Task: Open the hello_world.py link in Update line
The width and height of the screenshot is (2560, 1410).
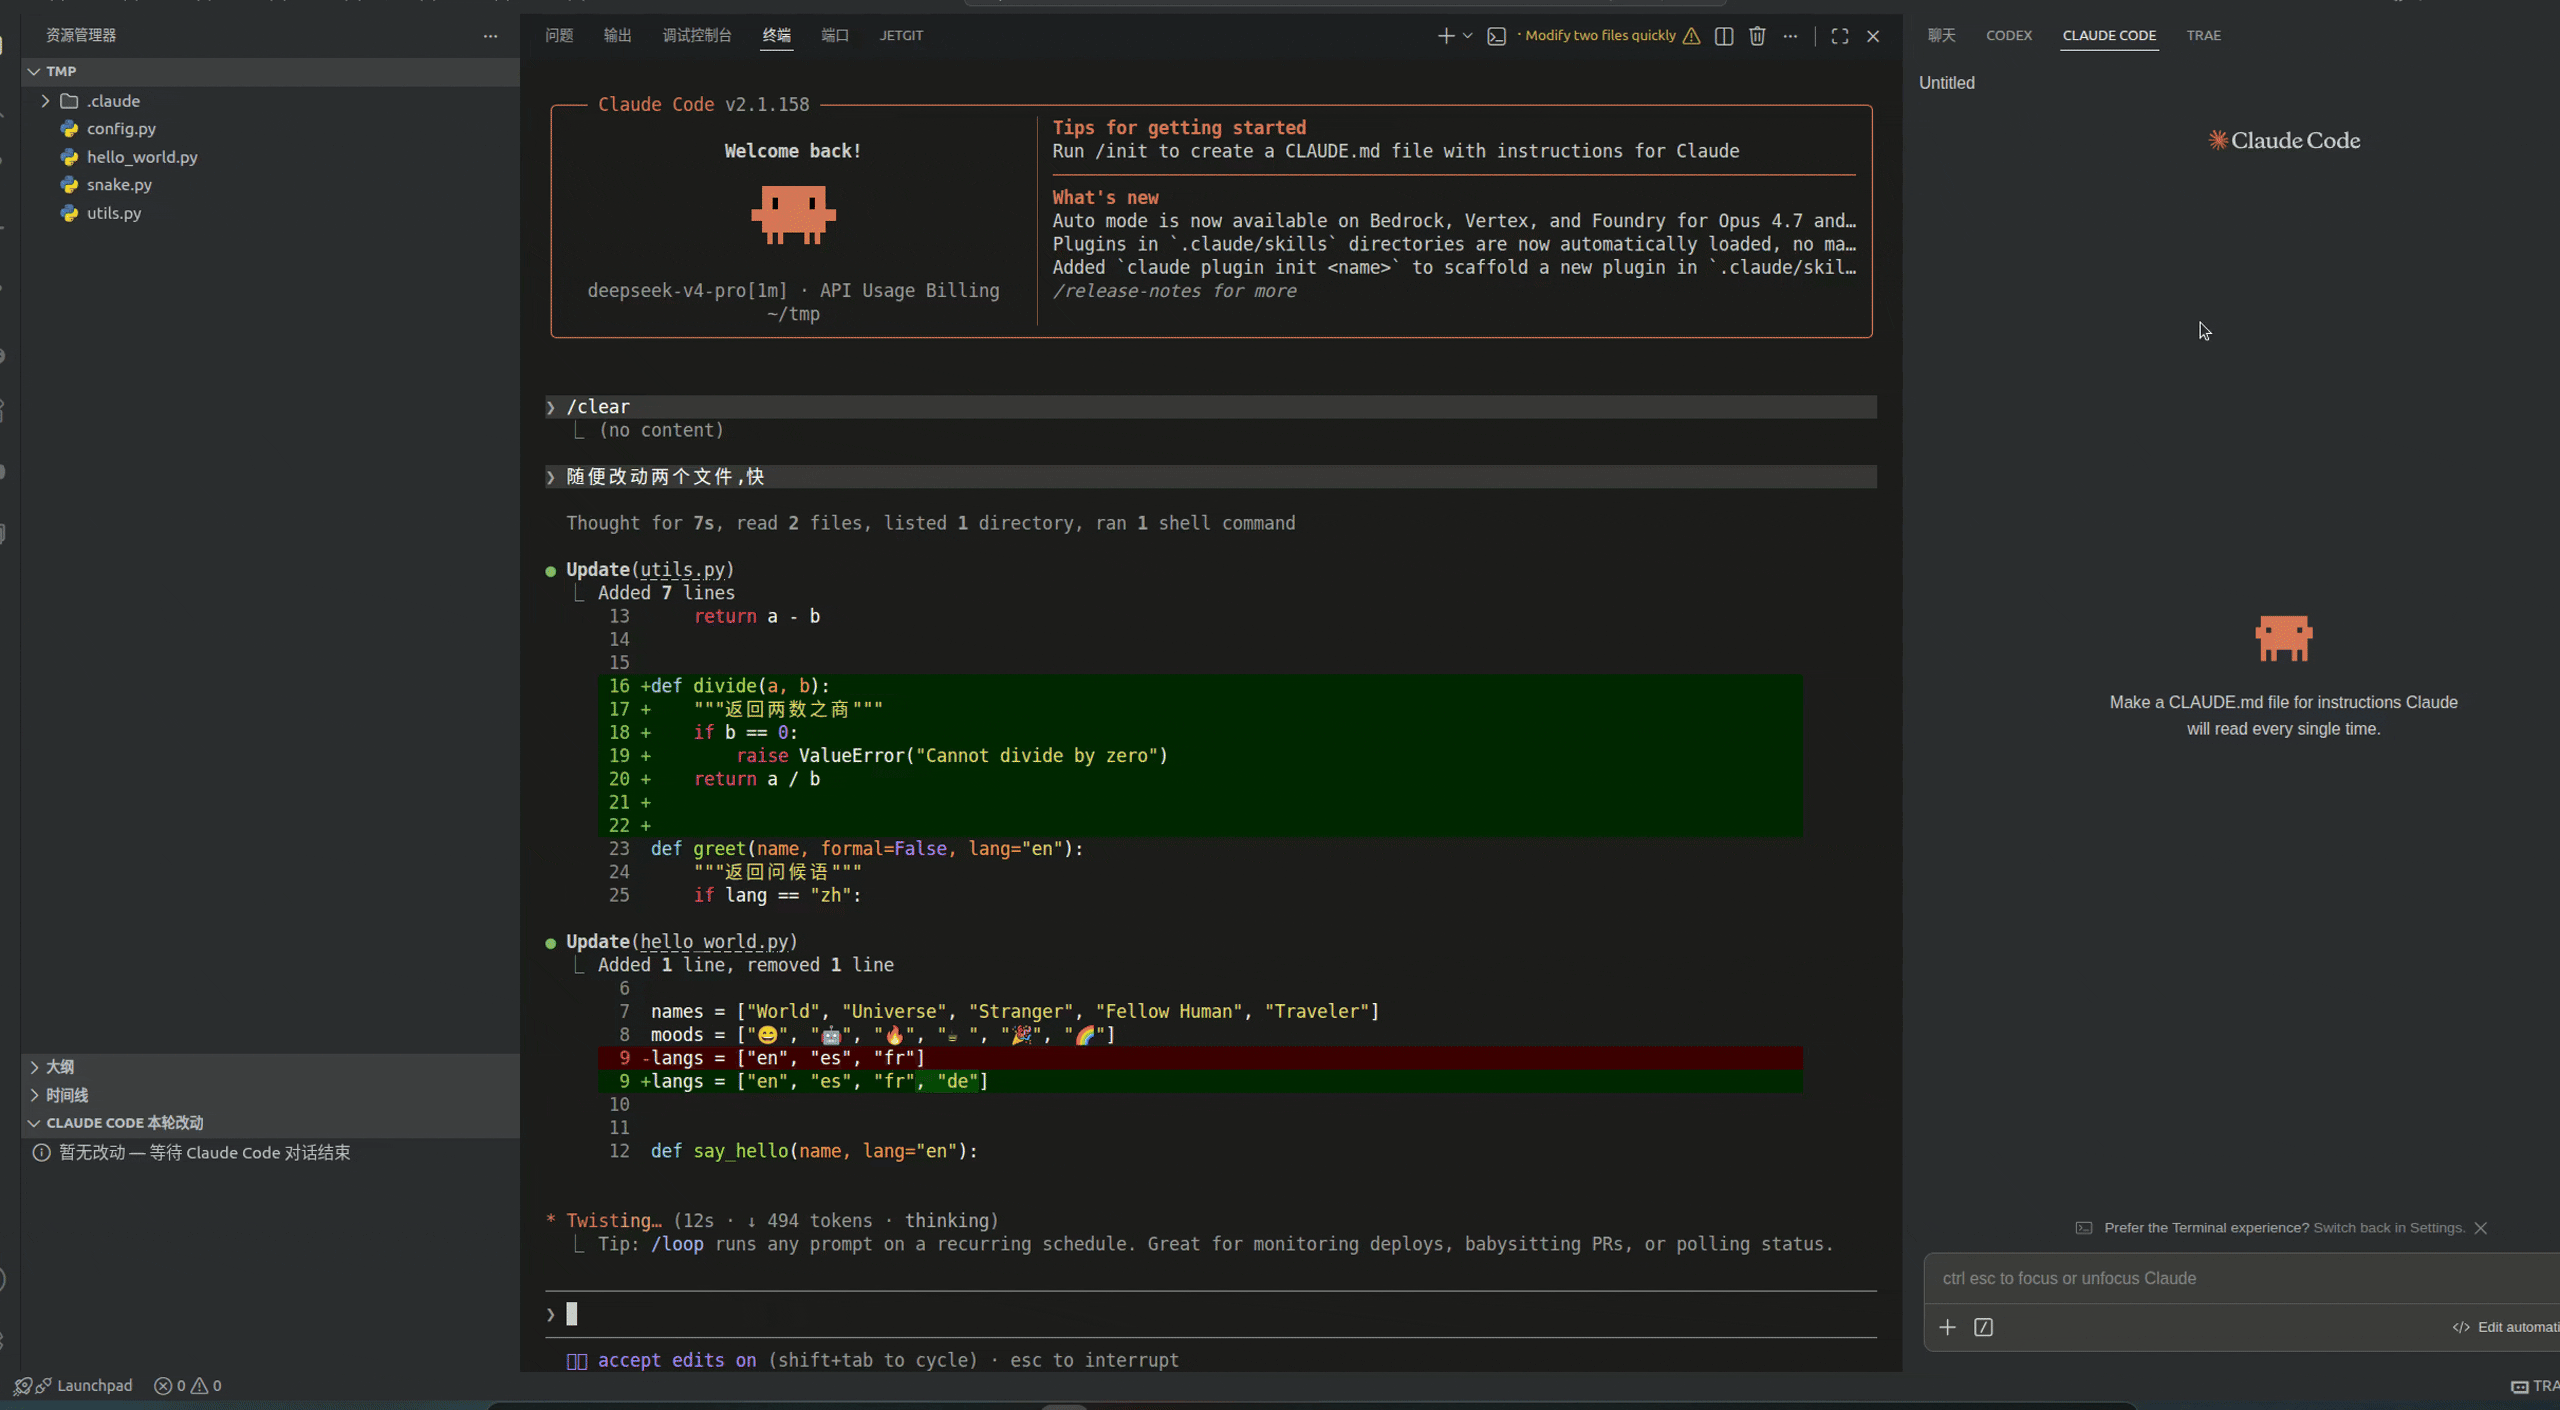Action: [x=715, y=942]
